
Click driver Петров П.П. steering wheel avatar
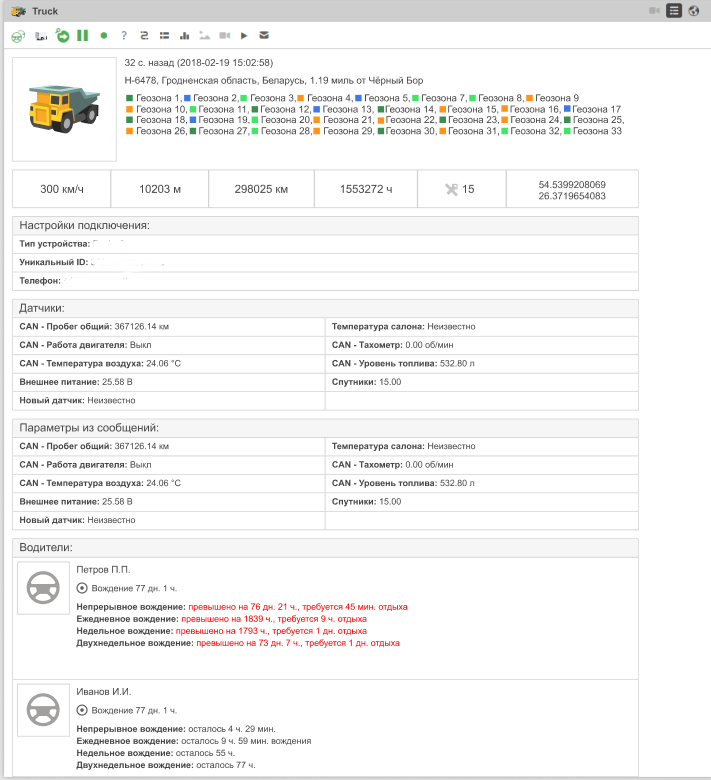[44, 587]
